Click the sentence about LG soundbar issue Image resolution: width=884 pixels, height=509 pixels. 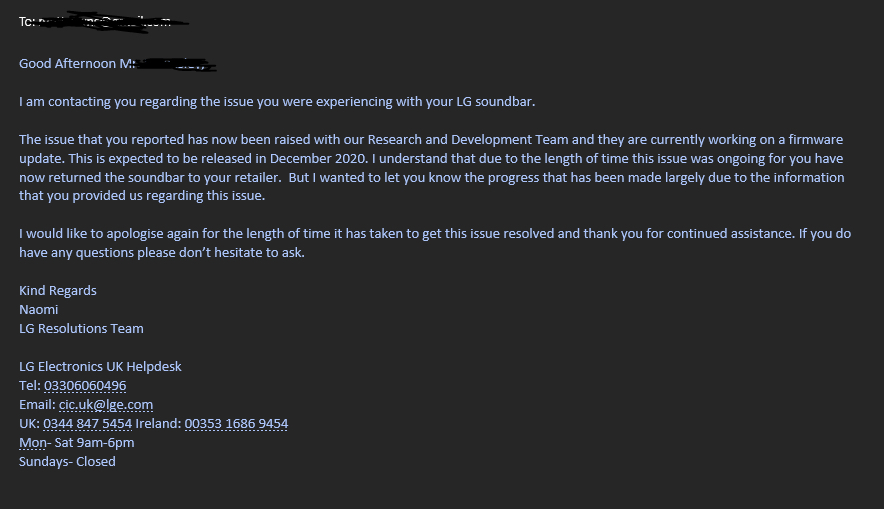[277, 101]
